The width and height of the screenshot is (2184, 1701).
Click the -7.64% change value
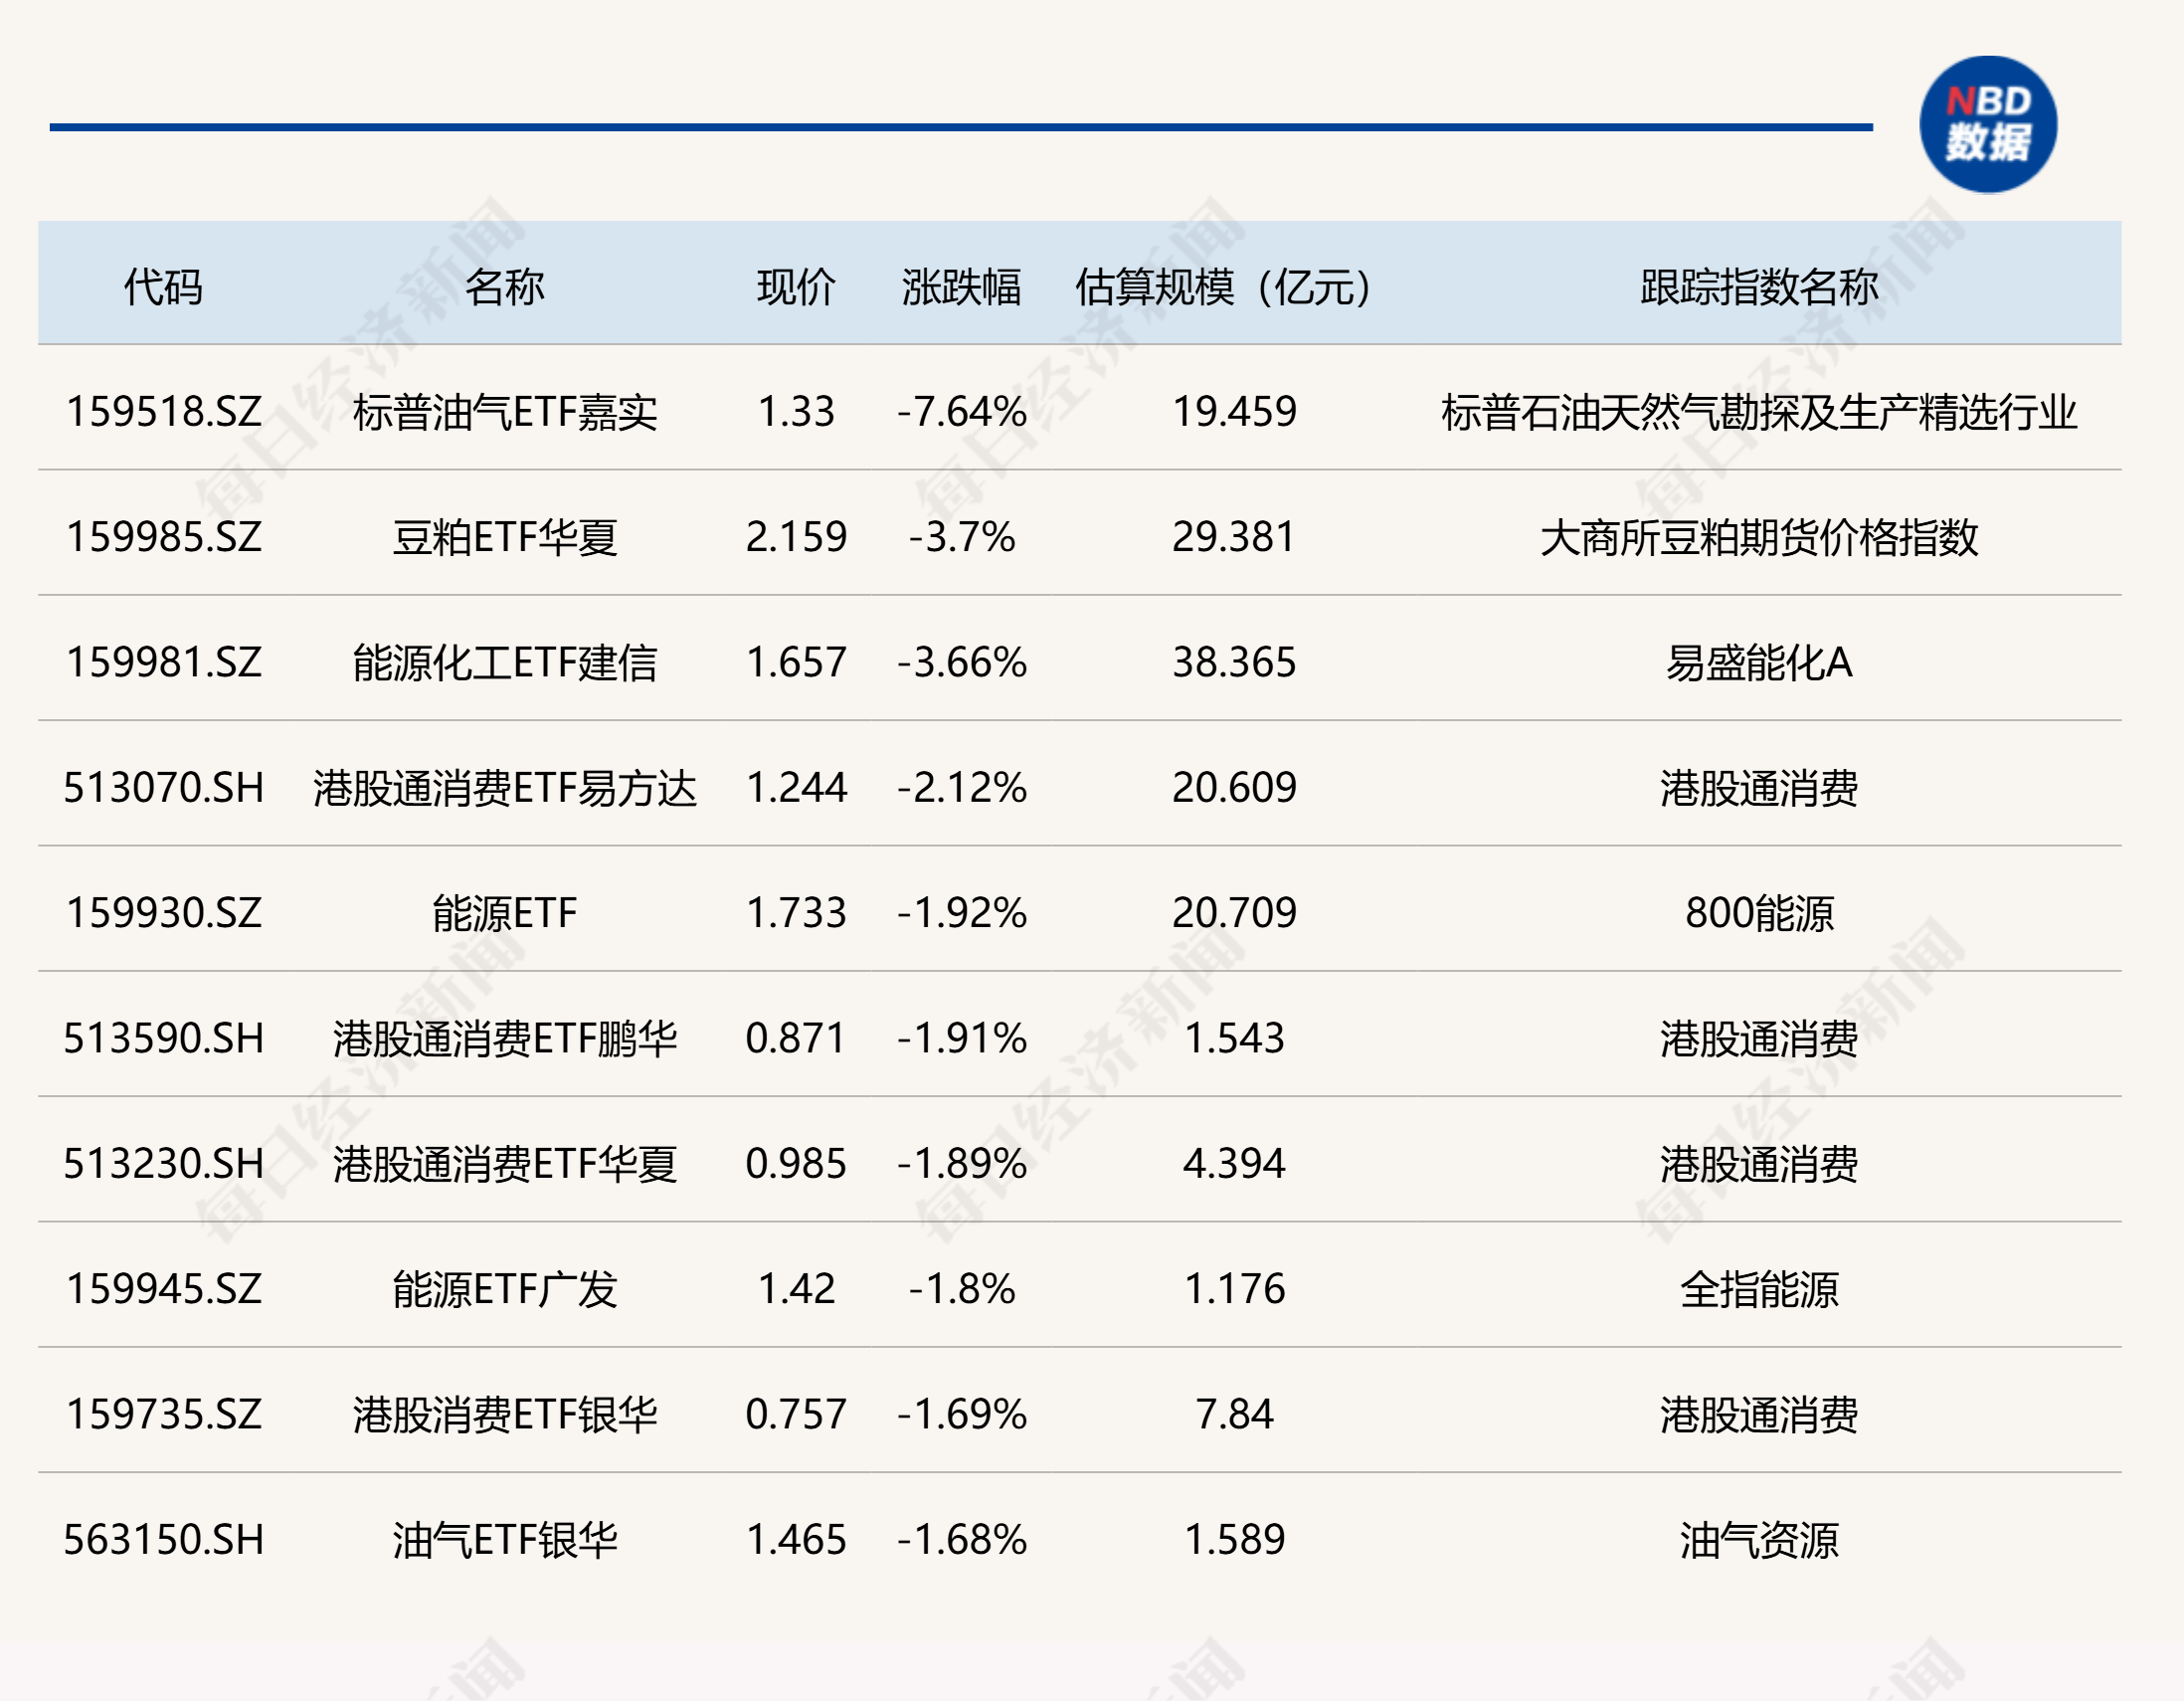pos(961,412)
